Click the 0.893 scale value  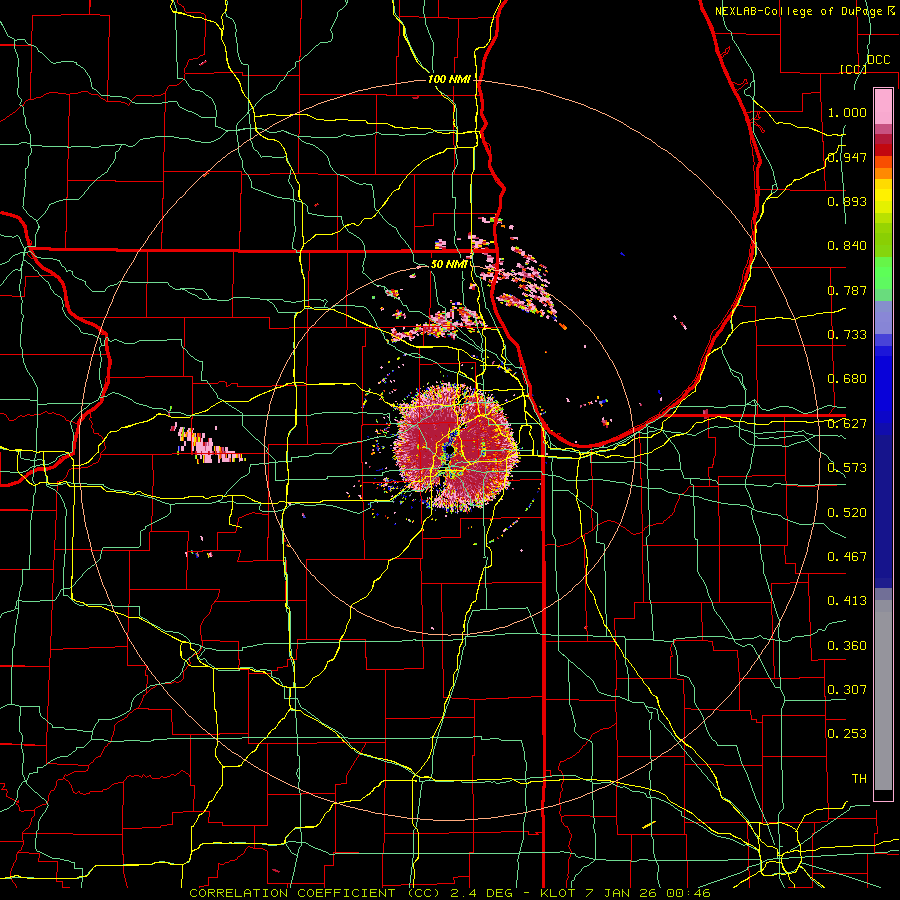847,201
